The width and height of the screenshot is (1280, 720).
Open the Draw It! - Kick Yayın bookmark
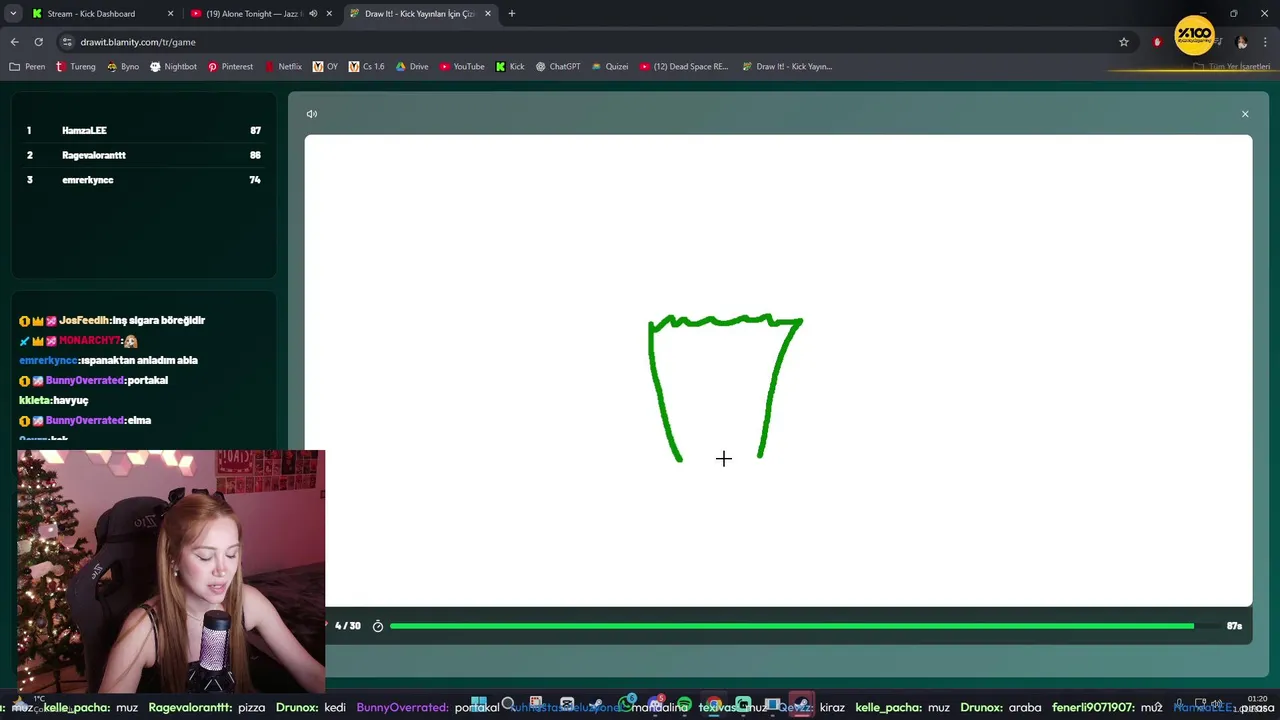tap(787, 67)
